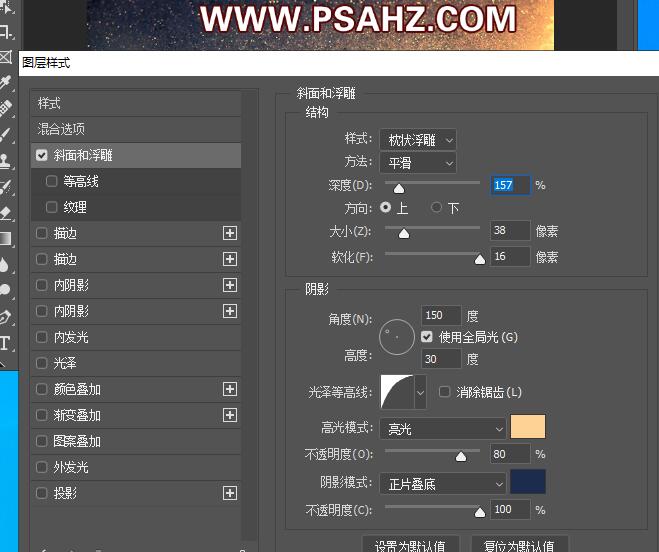The image size is (659, 552).
Task: Select the Eraser tool
Action: tap(6, 213)
